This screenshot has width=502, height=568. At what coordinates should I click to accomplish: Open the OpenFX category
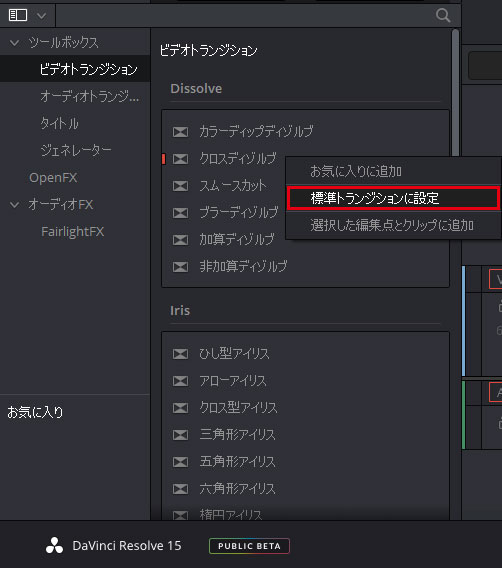click(x=53, y=178)
